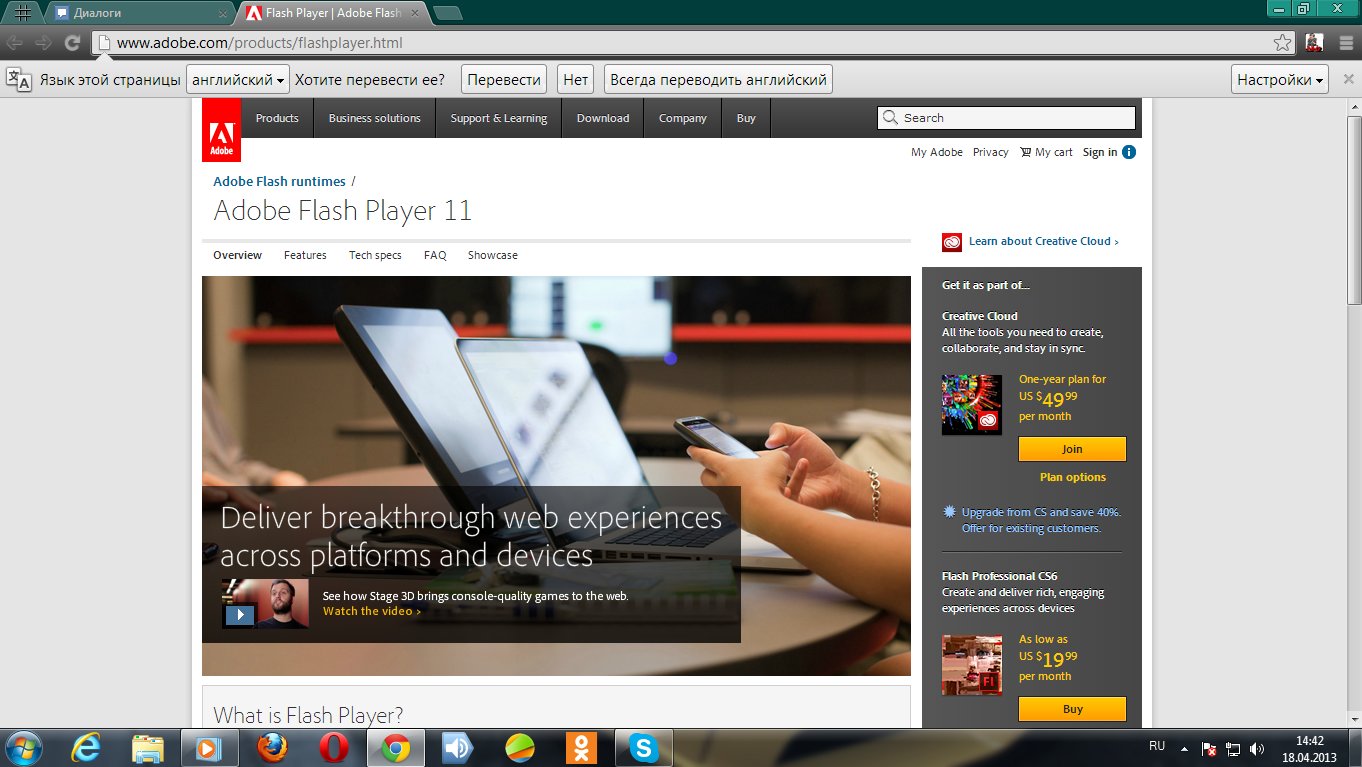Open Windows Explorer folder taskbar icon
Screen dimensions: 1362x767
point(148,748)
